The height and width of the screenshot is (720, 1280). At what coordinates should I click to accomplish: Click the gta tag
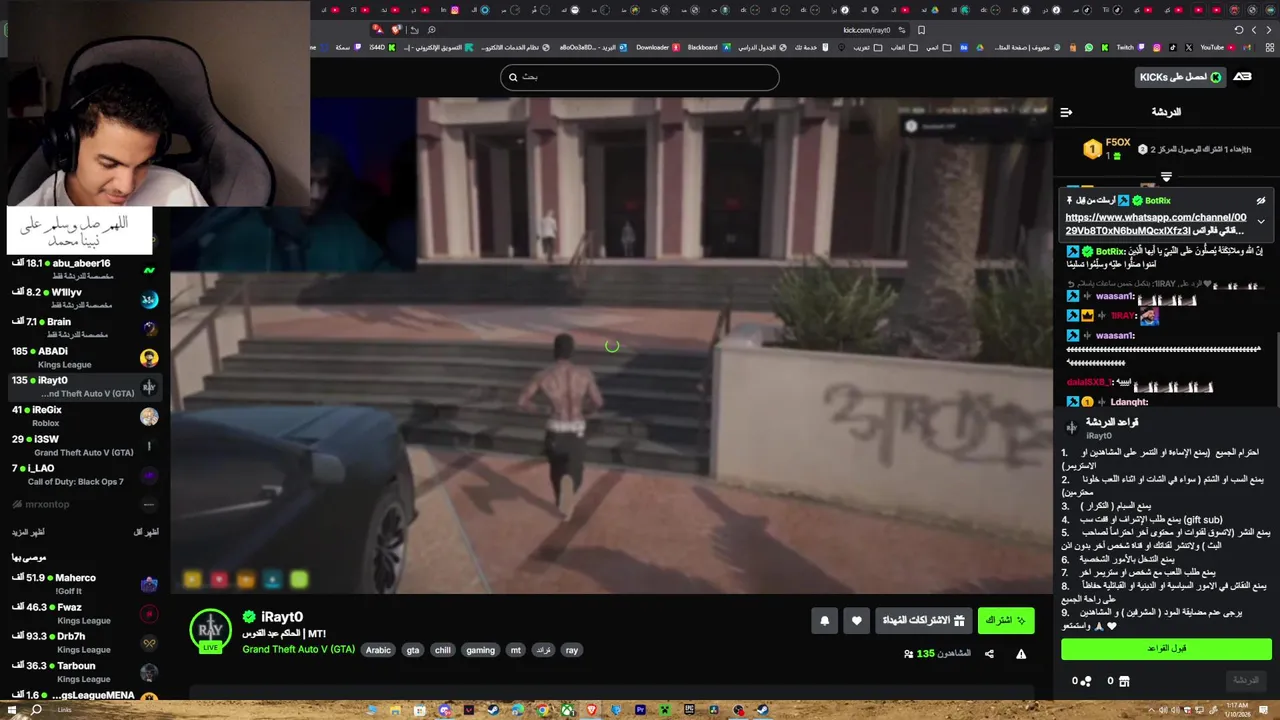pyautogui.click(x=413, y=650)
